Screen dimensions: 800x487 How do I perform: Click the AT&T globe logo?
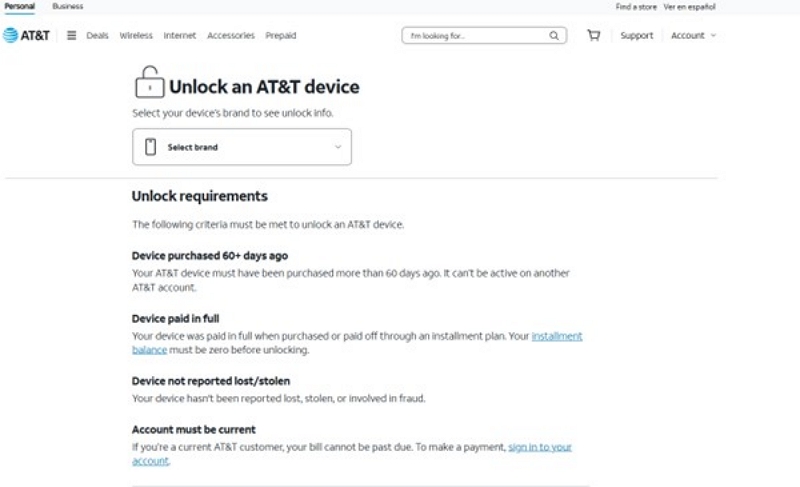coord(10,36)
